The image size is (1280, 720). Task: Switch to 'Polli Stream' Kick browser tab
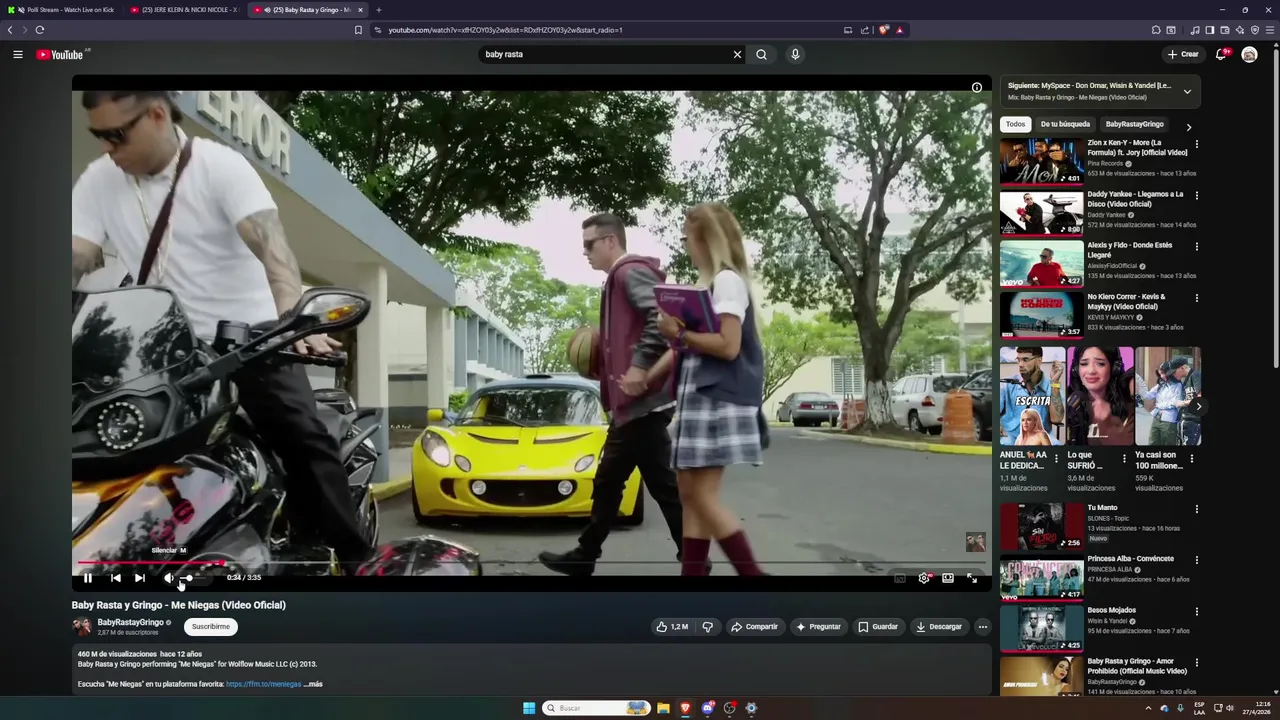pos(62,10)
